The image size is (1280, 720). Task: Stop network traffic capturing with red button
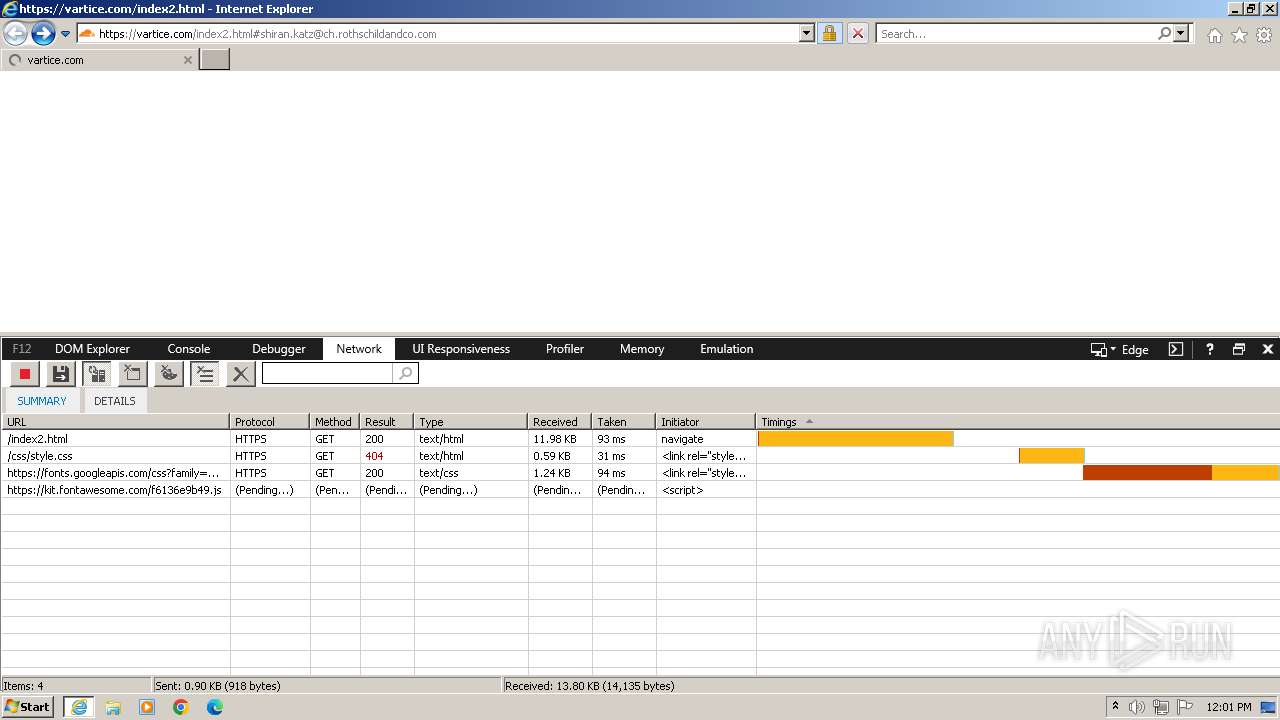(x=25, y=374)
